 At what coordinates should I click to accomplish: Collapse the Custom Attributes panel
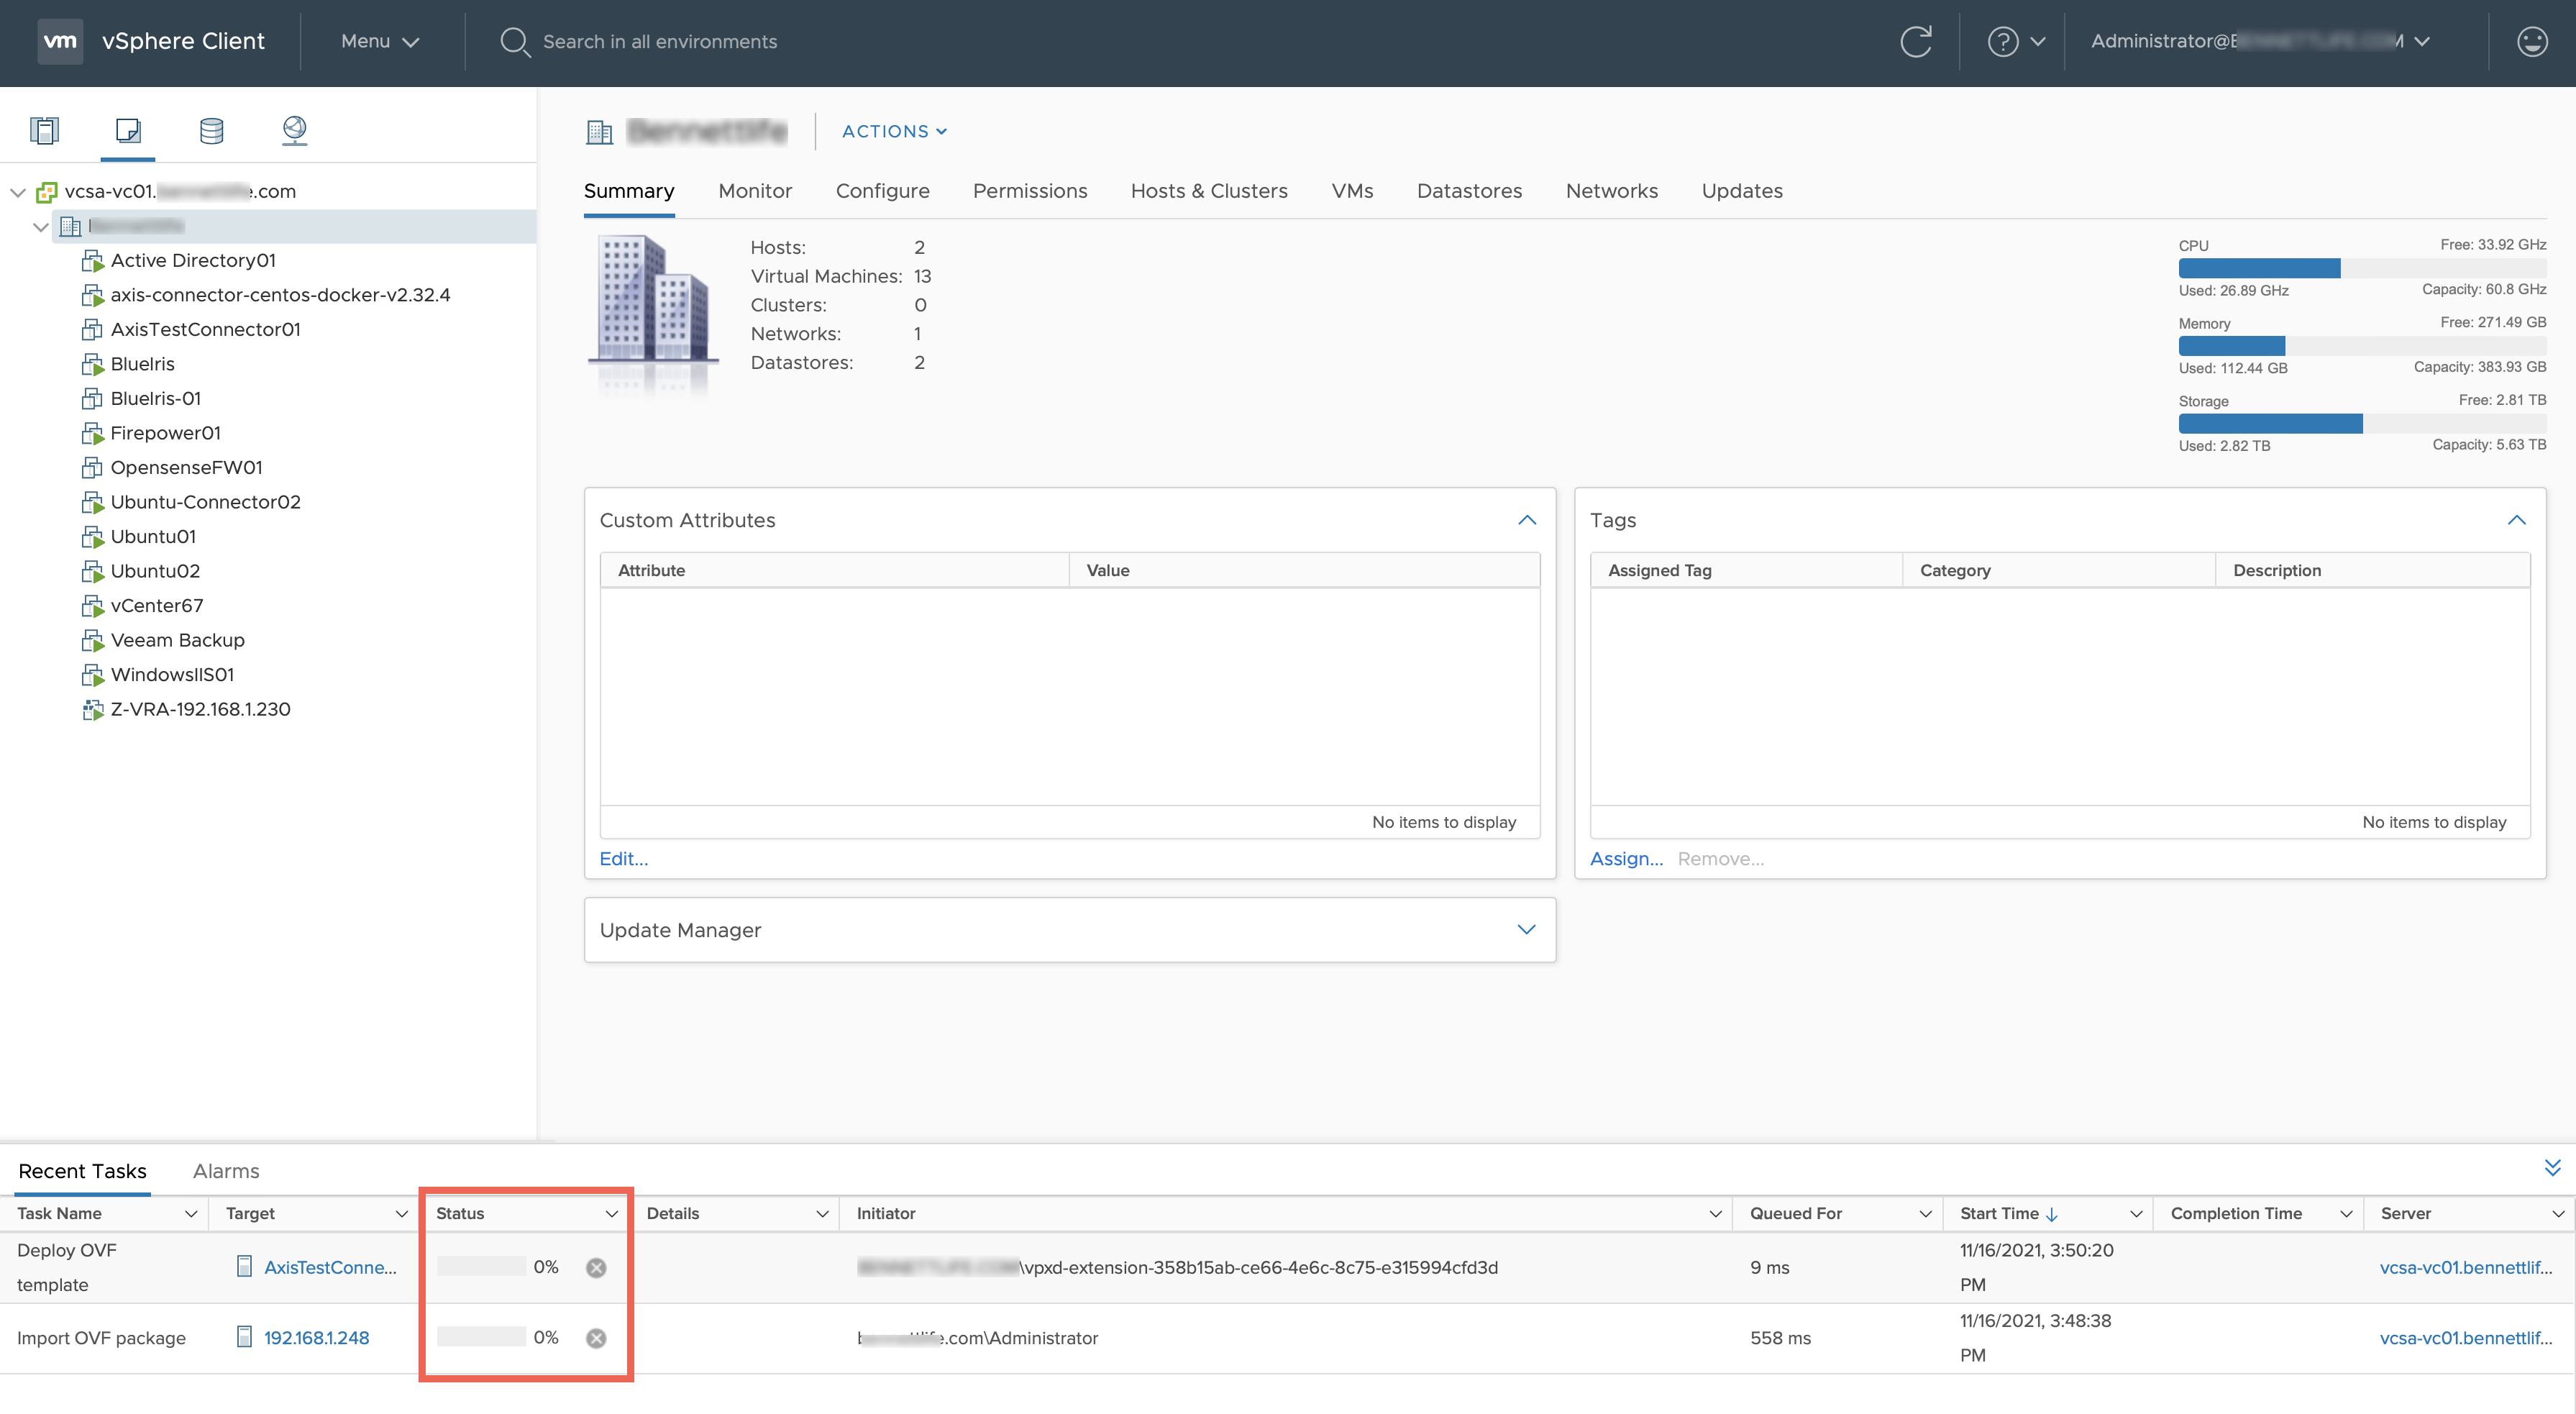point(1526,520)
